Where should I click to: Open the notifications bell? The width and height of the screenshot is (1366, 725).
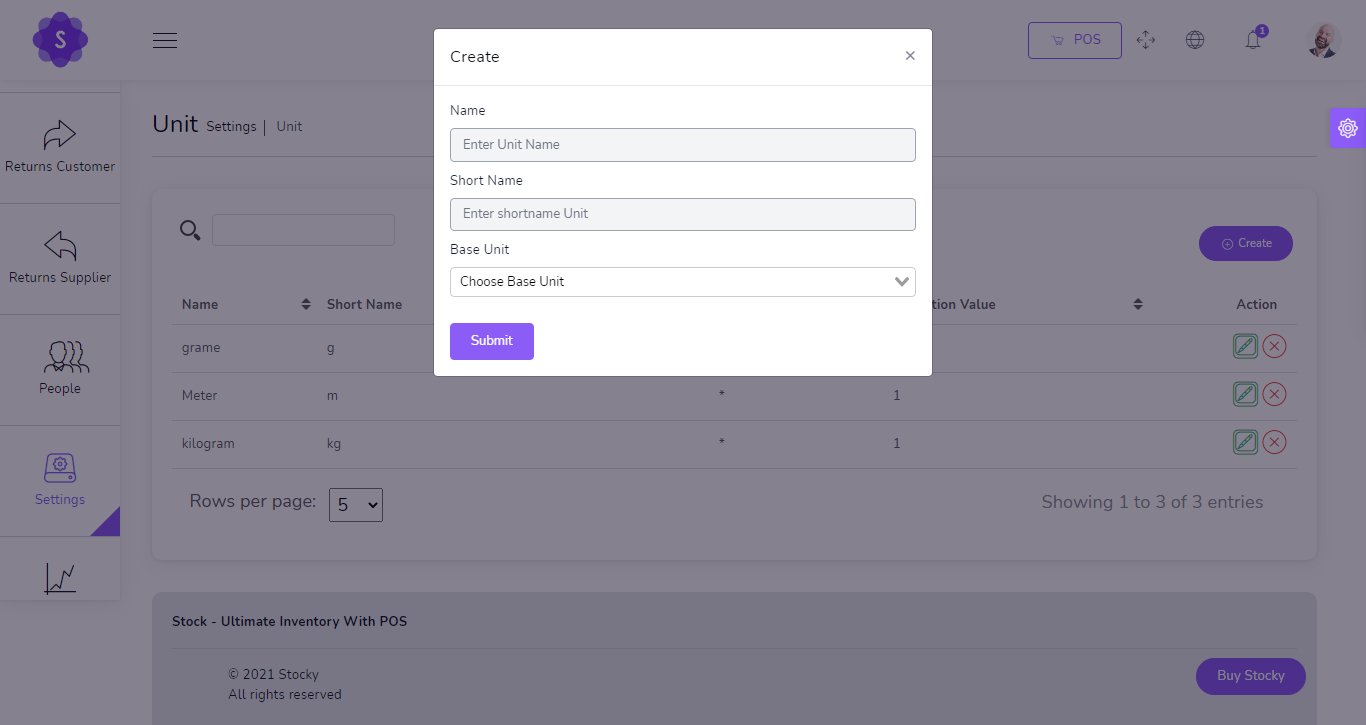click(x=1252, y=40)
